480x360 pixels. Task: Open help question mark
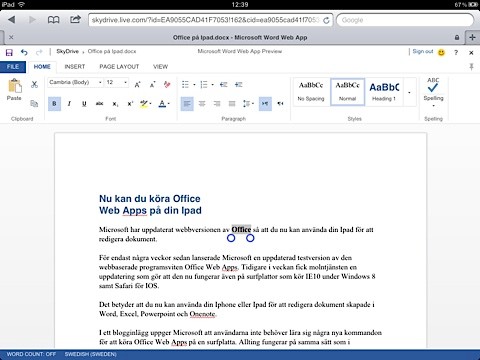coord(456,52)
